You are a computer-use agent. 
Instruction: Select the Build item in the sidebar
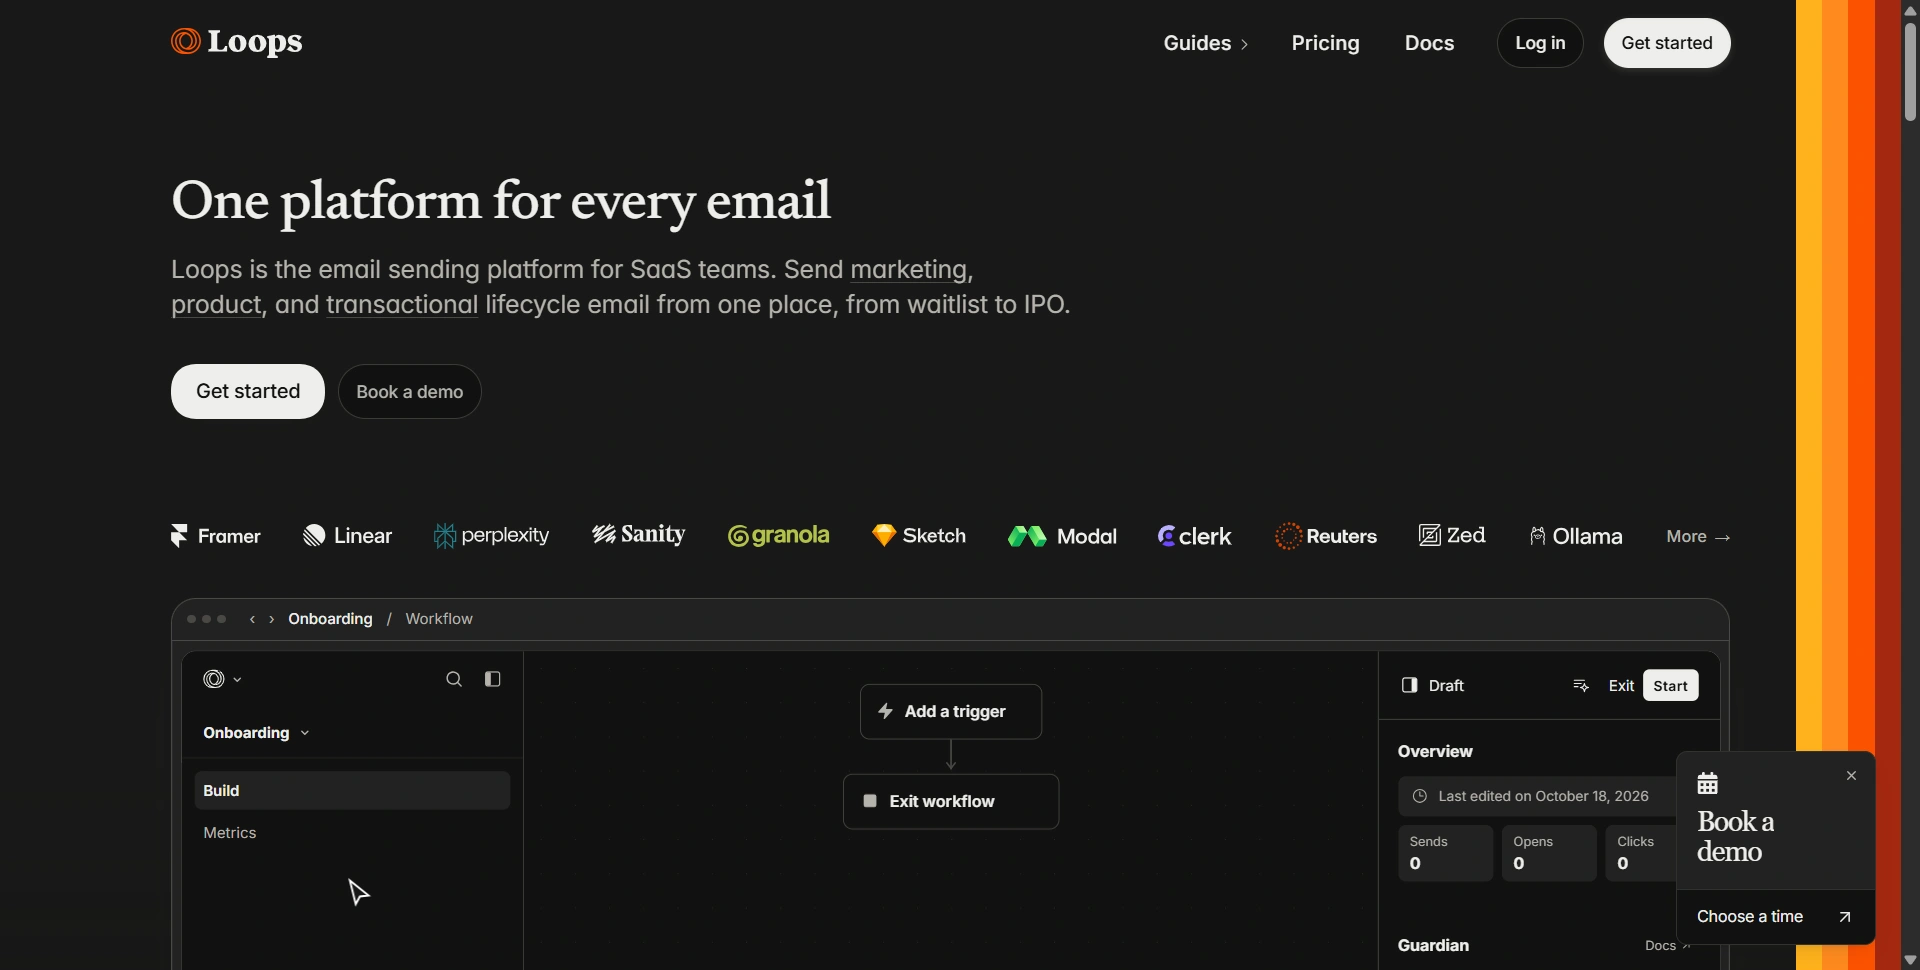click(x=352, y=791)
